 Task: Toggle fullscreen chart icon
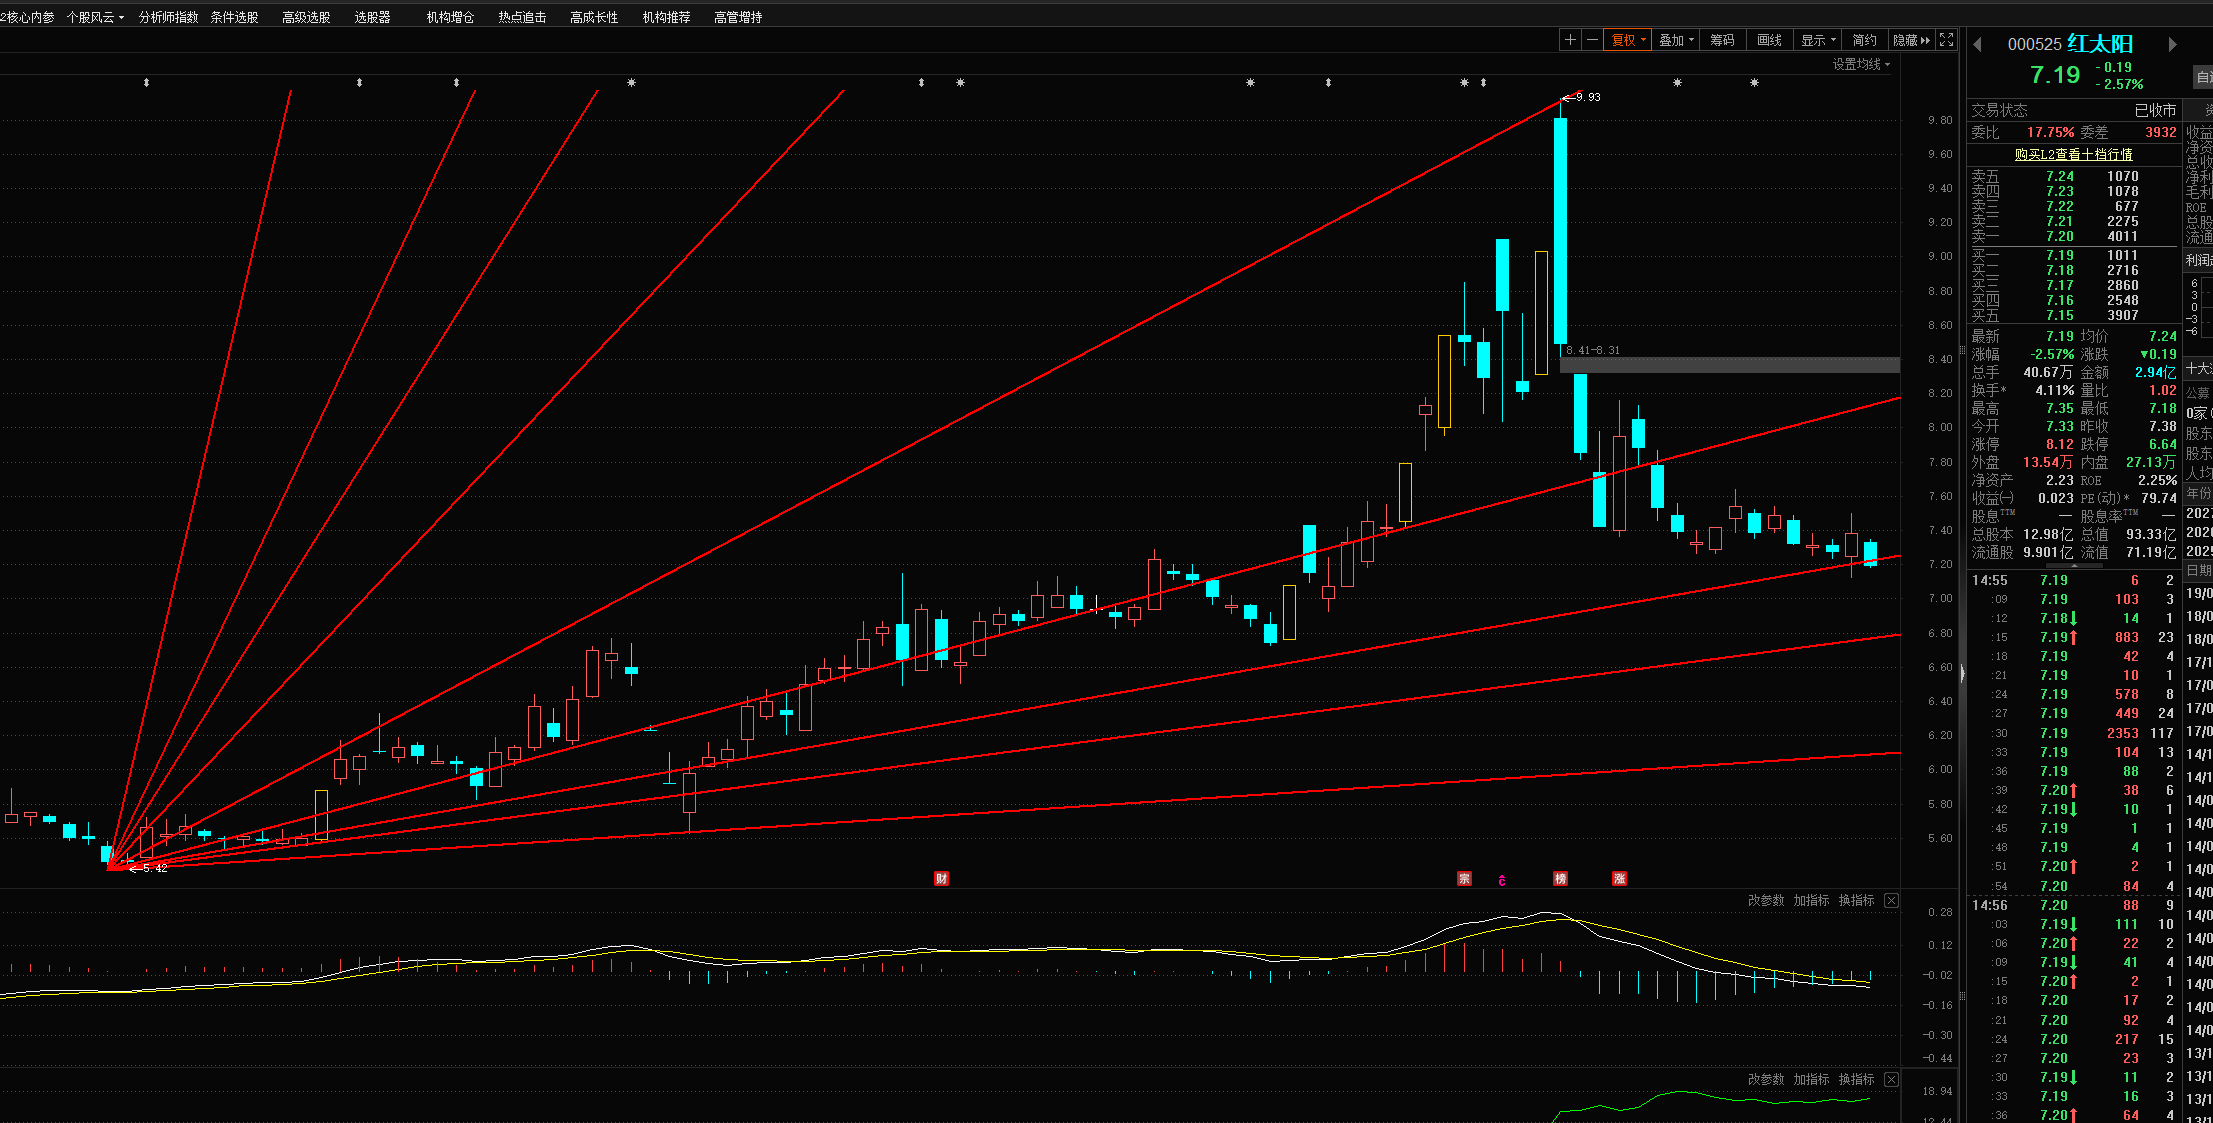pyautogui.click(x=1946, y=40)
